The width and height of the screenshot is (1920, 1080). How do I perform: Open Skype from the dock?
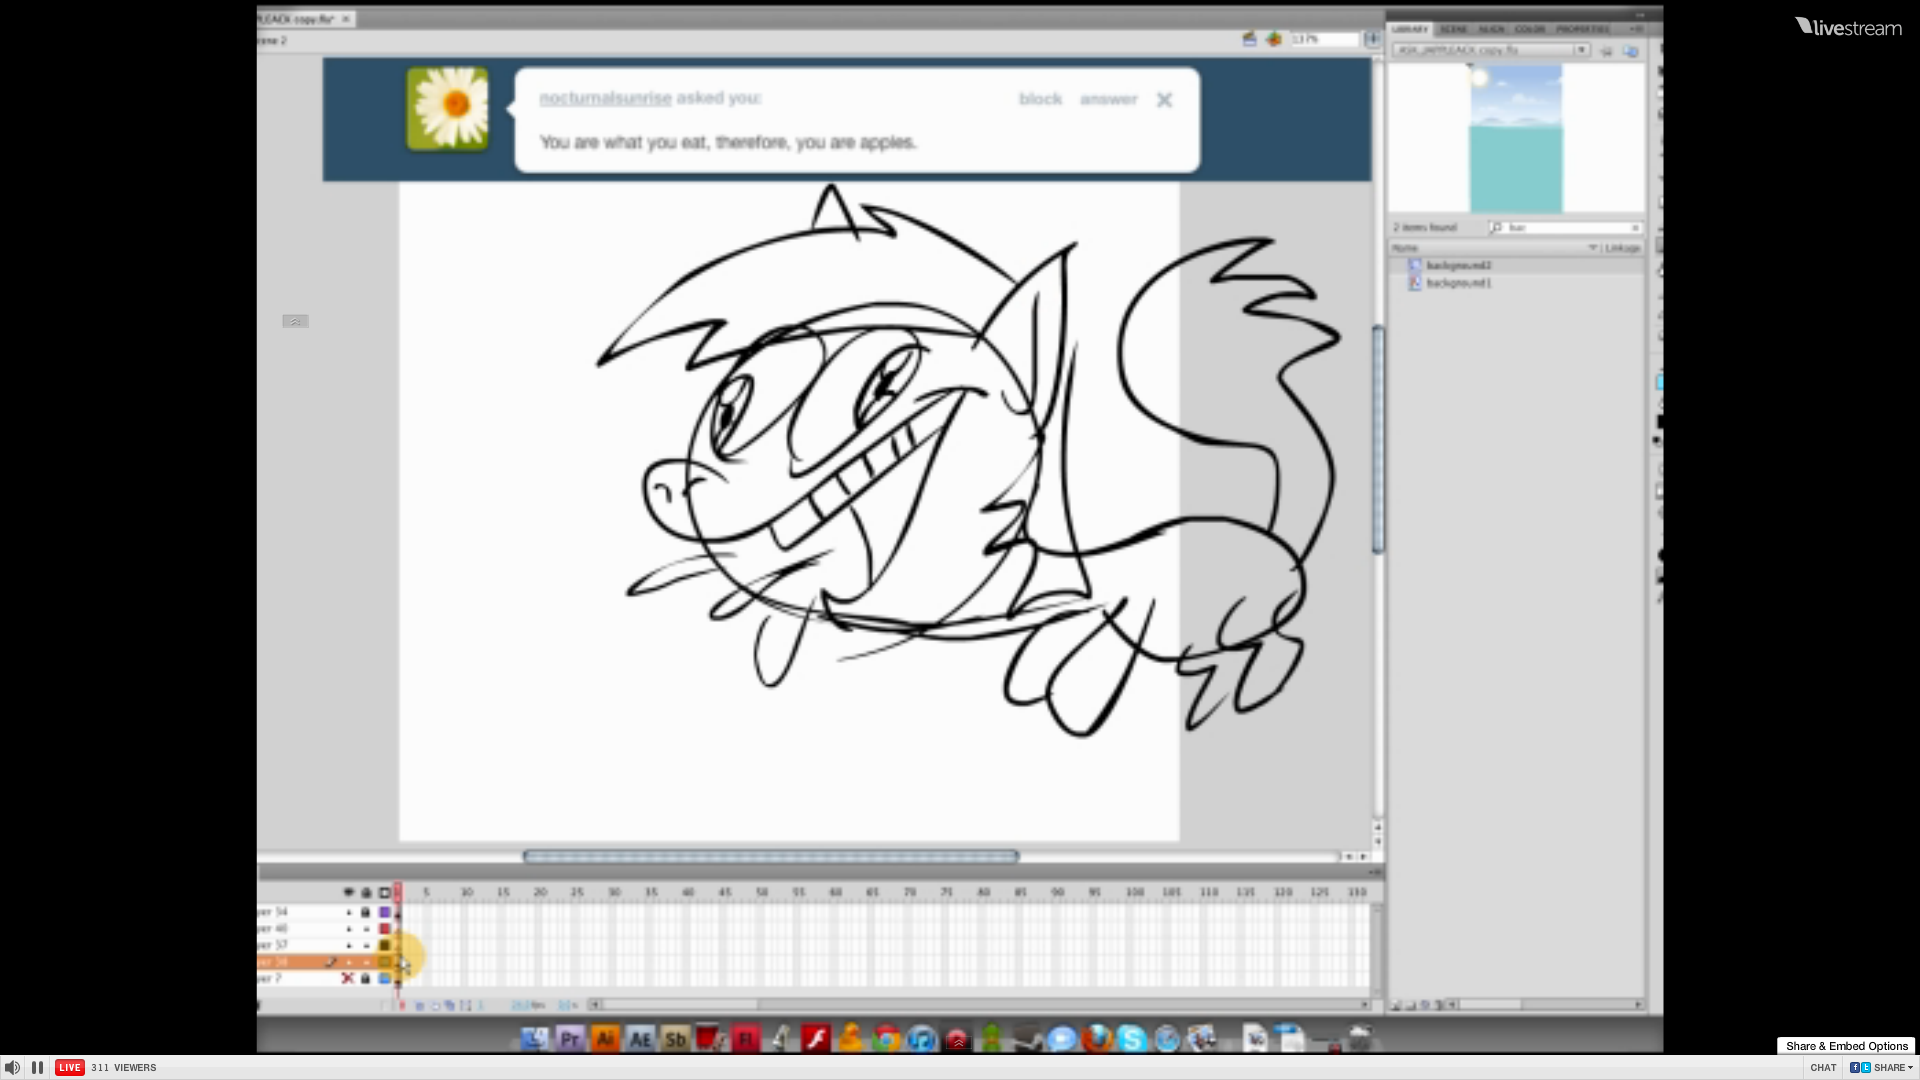[1132, 1039]
